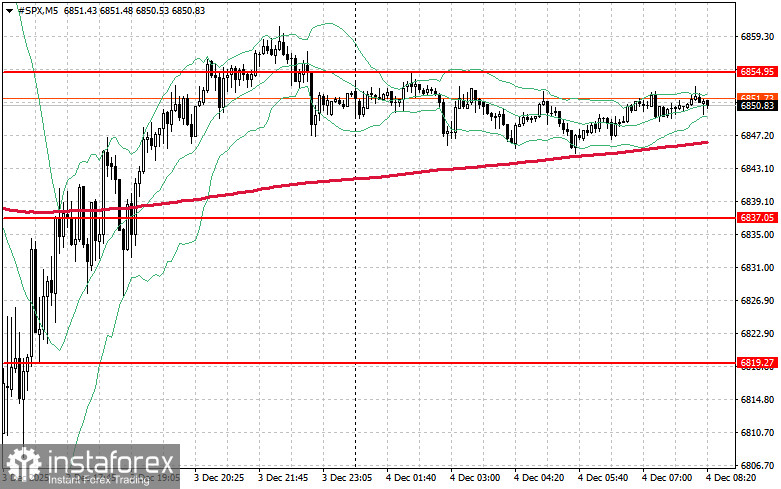Select the 6850.83 current price label
Screen dimensions: 781x489
pos(757,106)
